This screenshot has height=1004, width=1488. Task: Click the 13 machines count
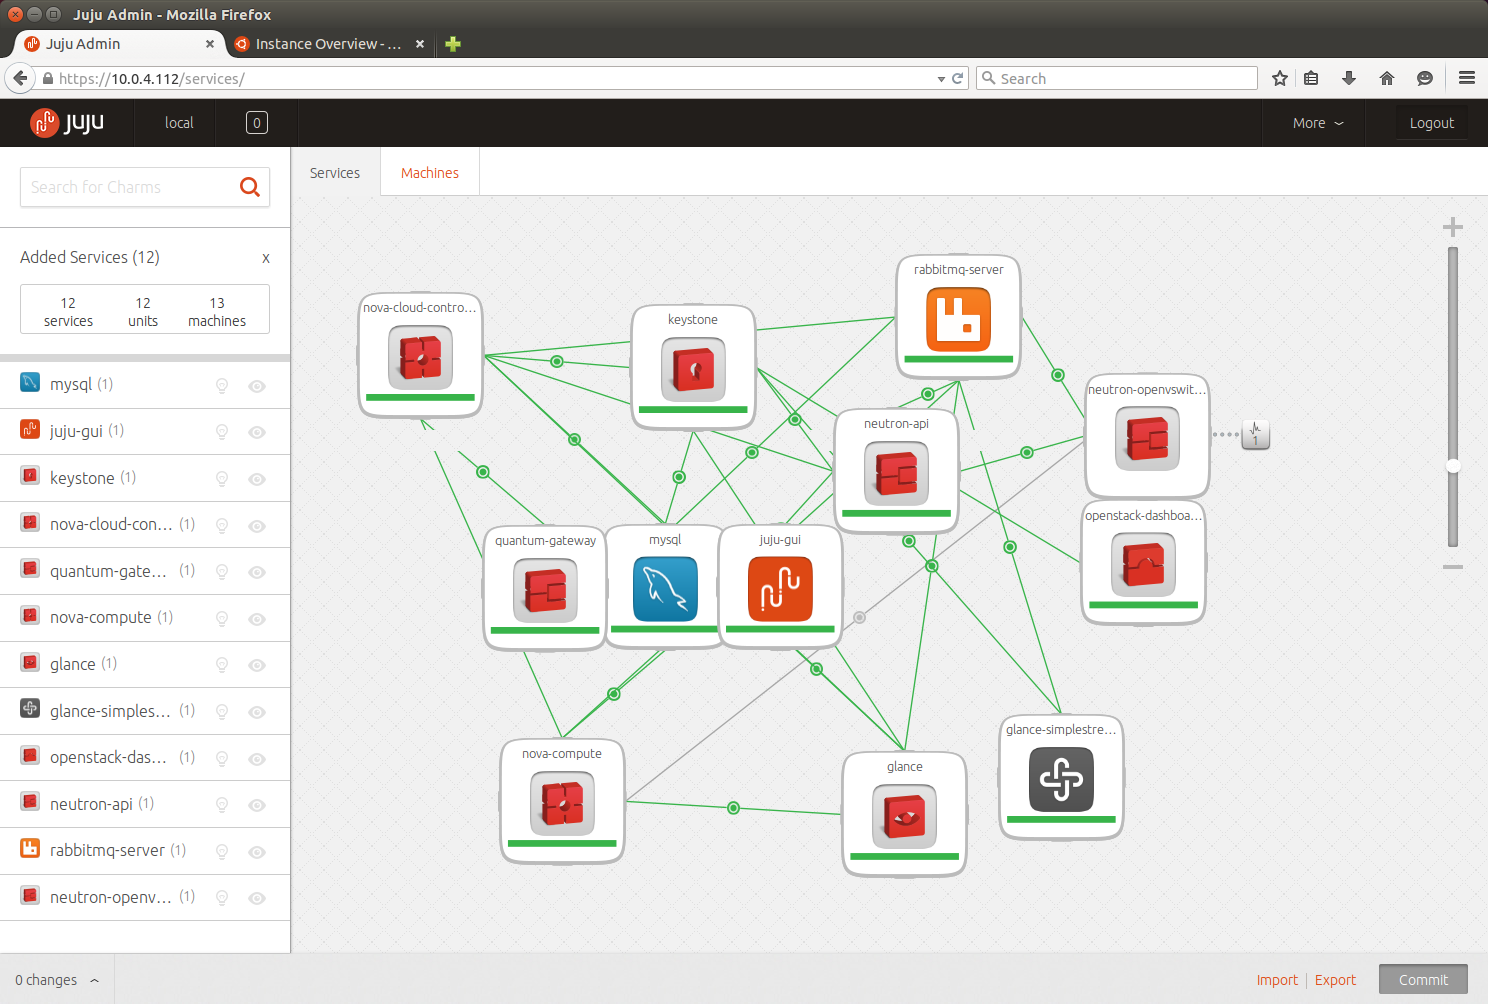(x=217, y=312)
